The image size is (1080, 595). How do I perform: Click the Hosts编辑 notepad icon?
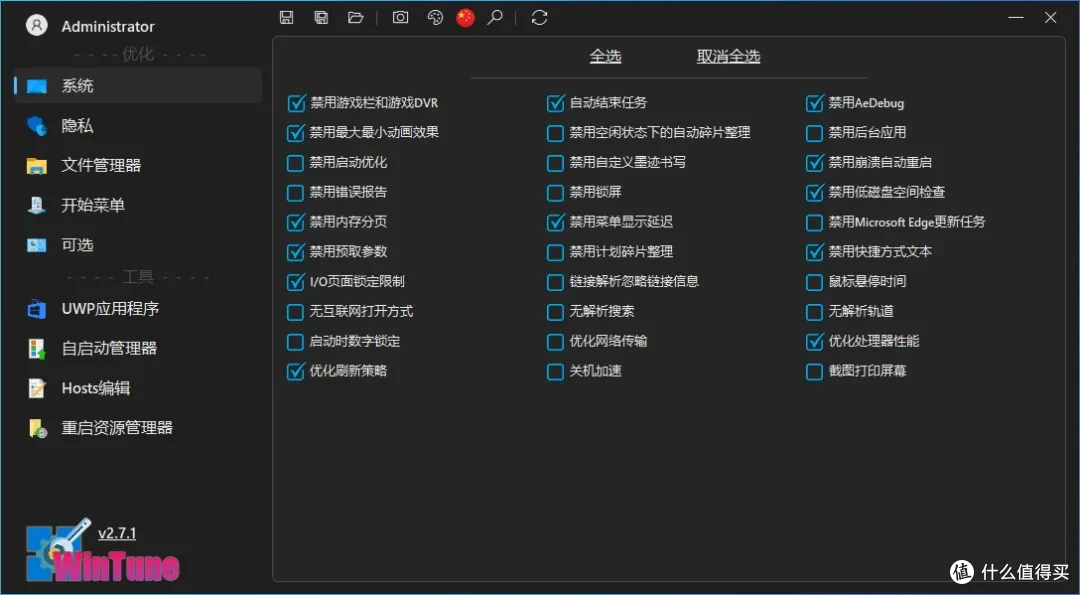coord(37,388)
